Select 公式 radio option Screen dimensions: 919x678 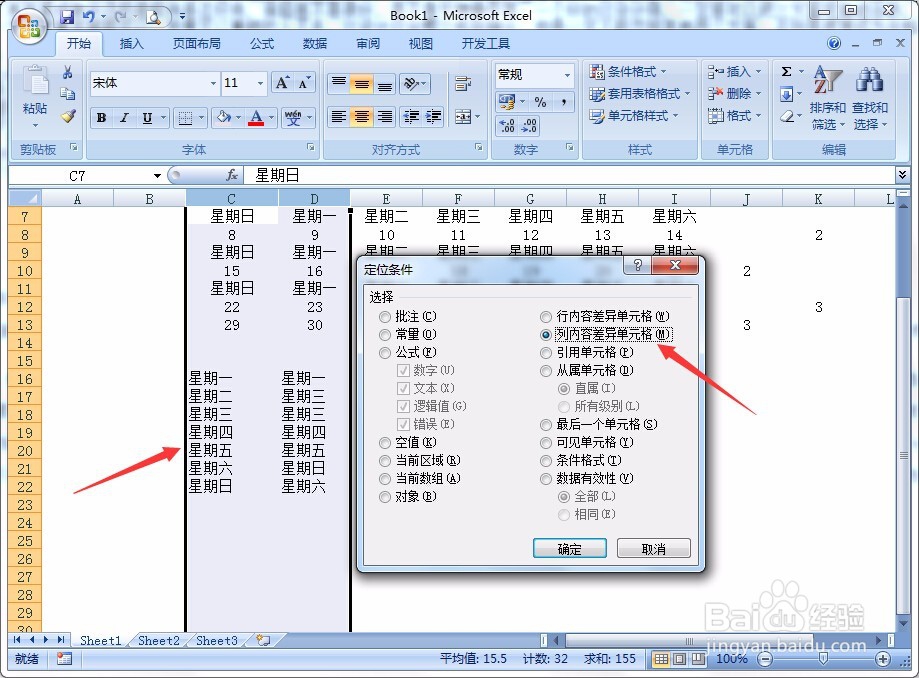pos(384,353)
